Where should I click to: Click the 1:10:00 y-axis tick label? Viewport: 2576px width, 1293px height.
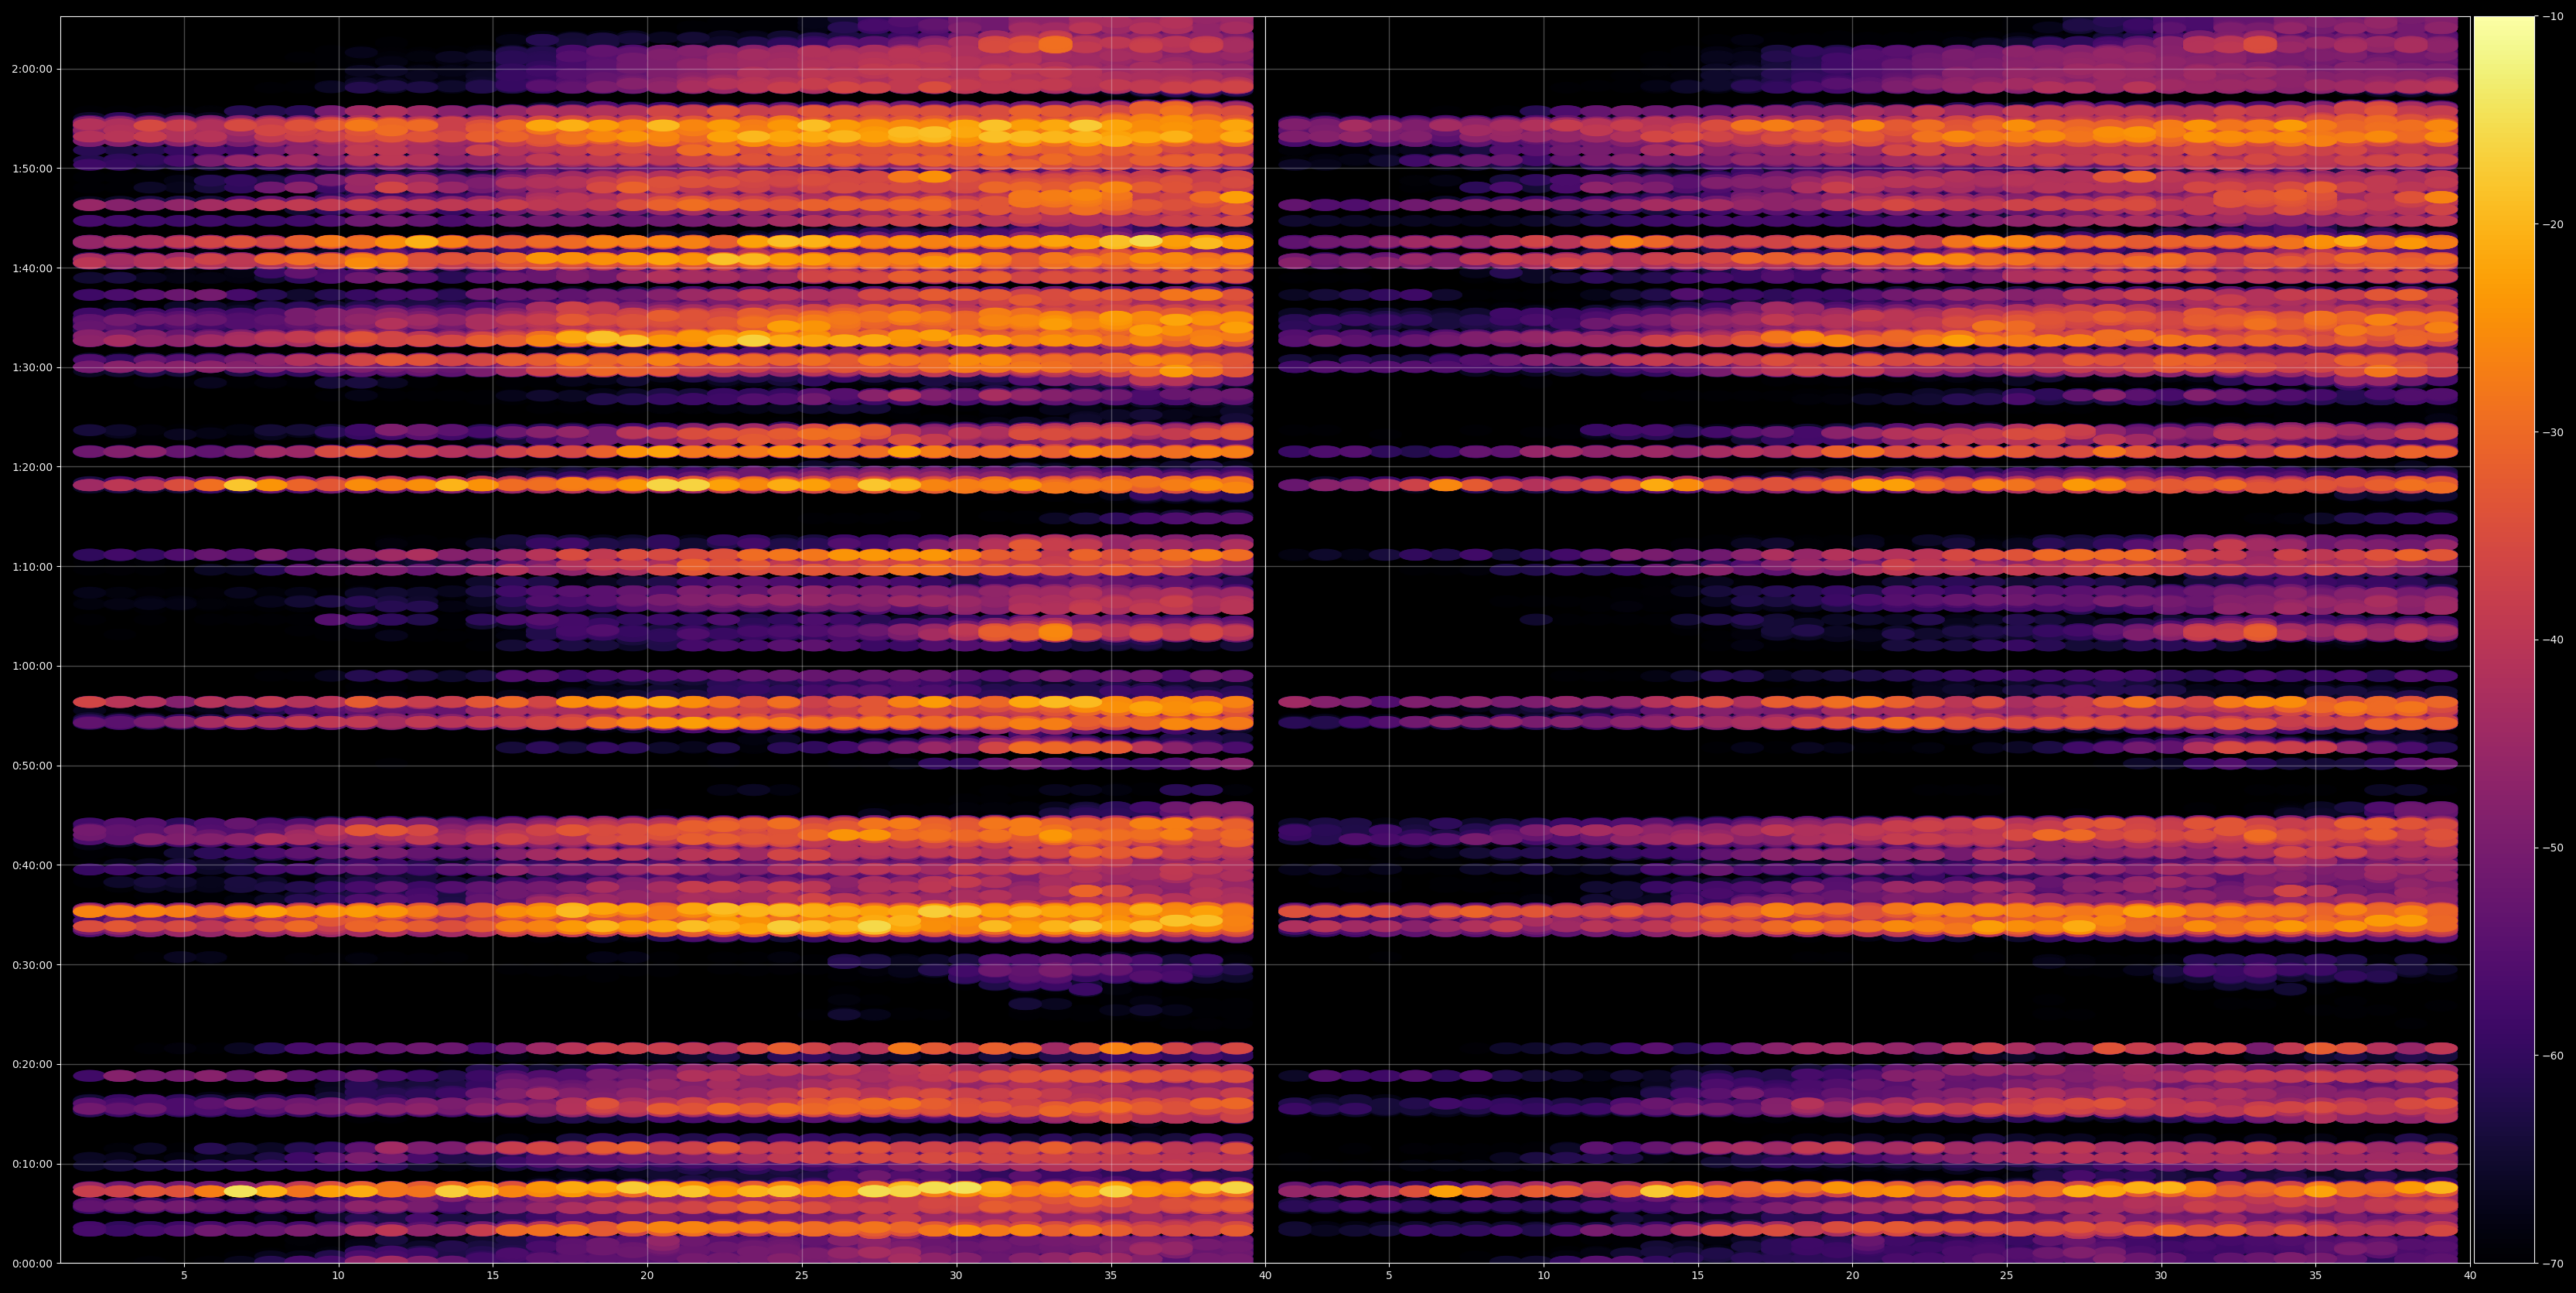pyautogui.click(x=33, y=567)
